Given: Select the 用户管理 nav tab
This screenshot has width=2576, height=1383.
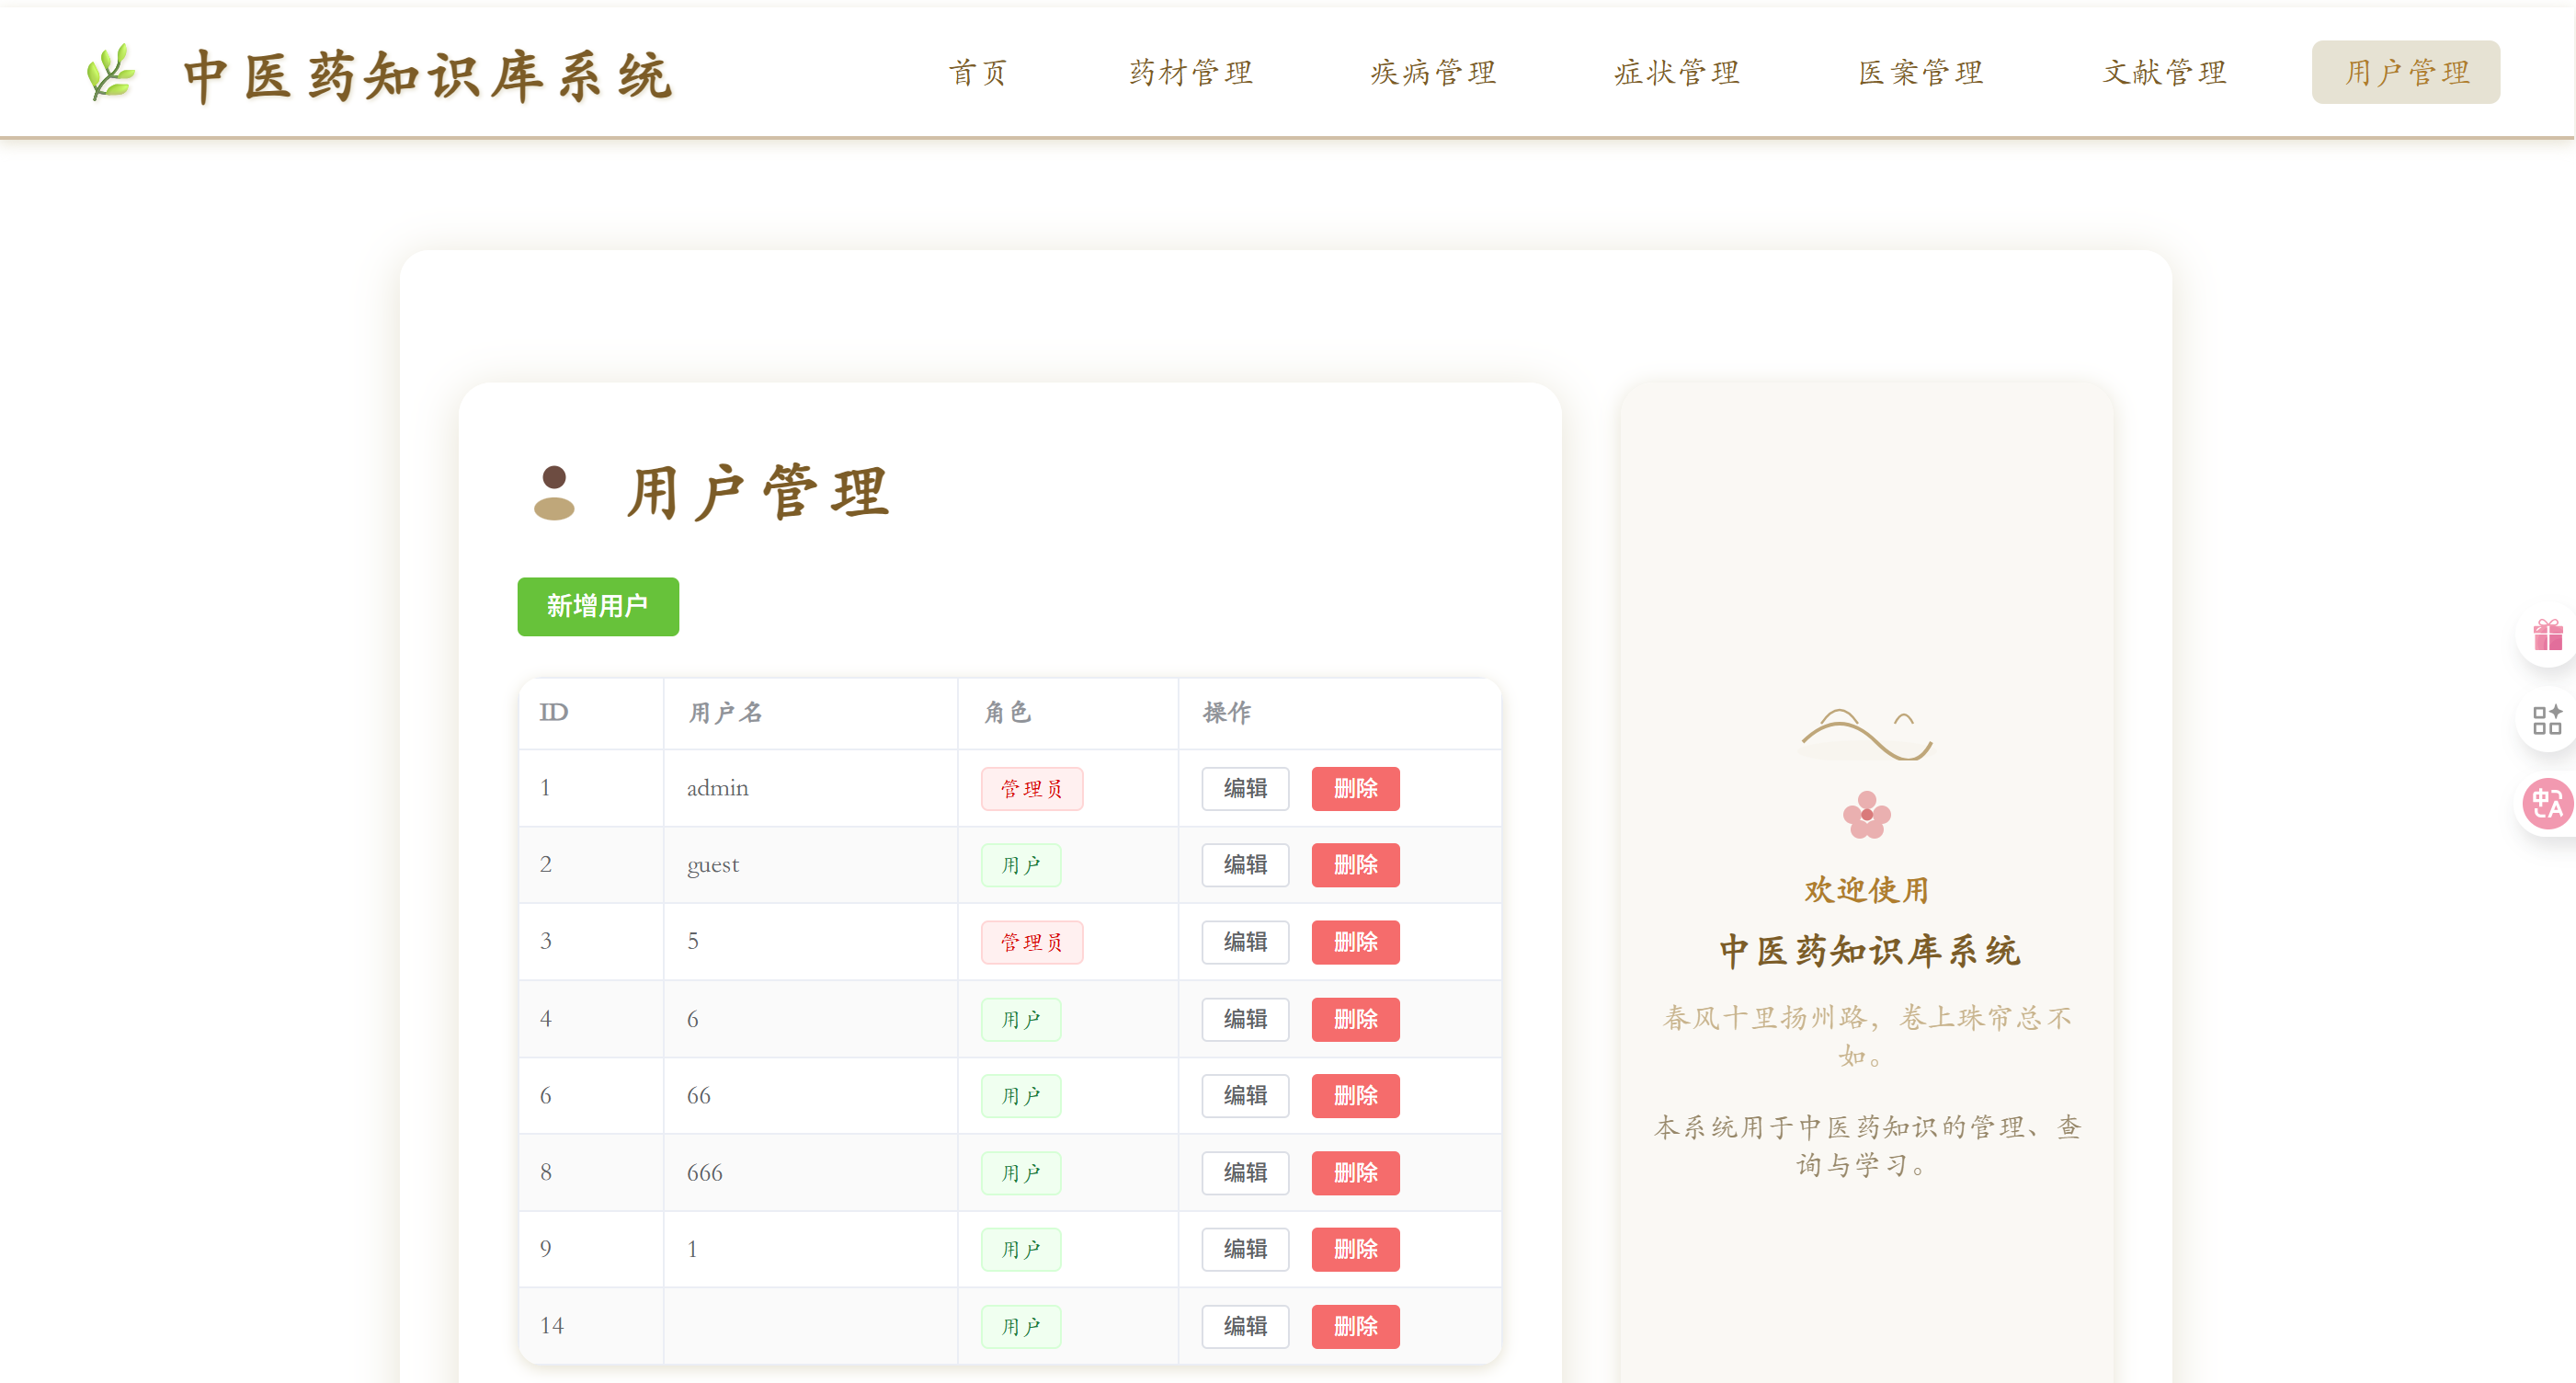Looking at the screenshot, I should 2405,72.
